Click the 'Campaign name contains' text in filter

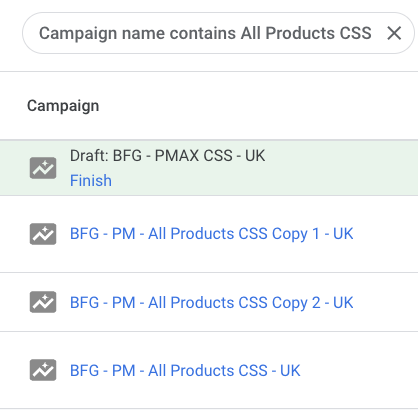click(138, 33)
